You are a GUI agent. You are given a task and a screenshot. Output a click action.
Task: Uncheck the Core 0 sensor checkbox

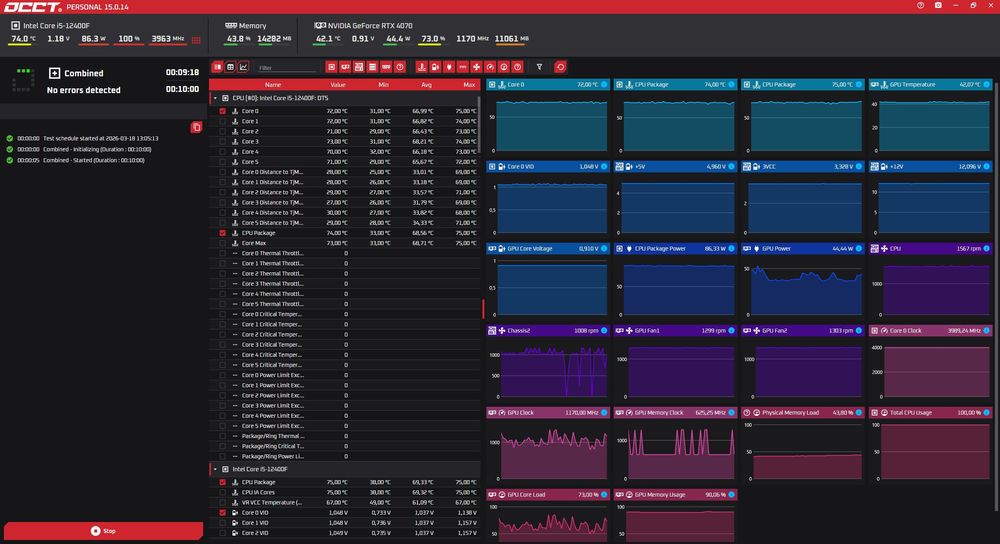tap(223, 111)
